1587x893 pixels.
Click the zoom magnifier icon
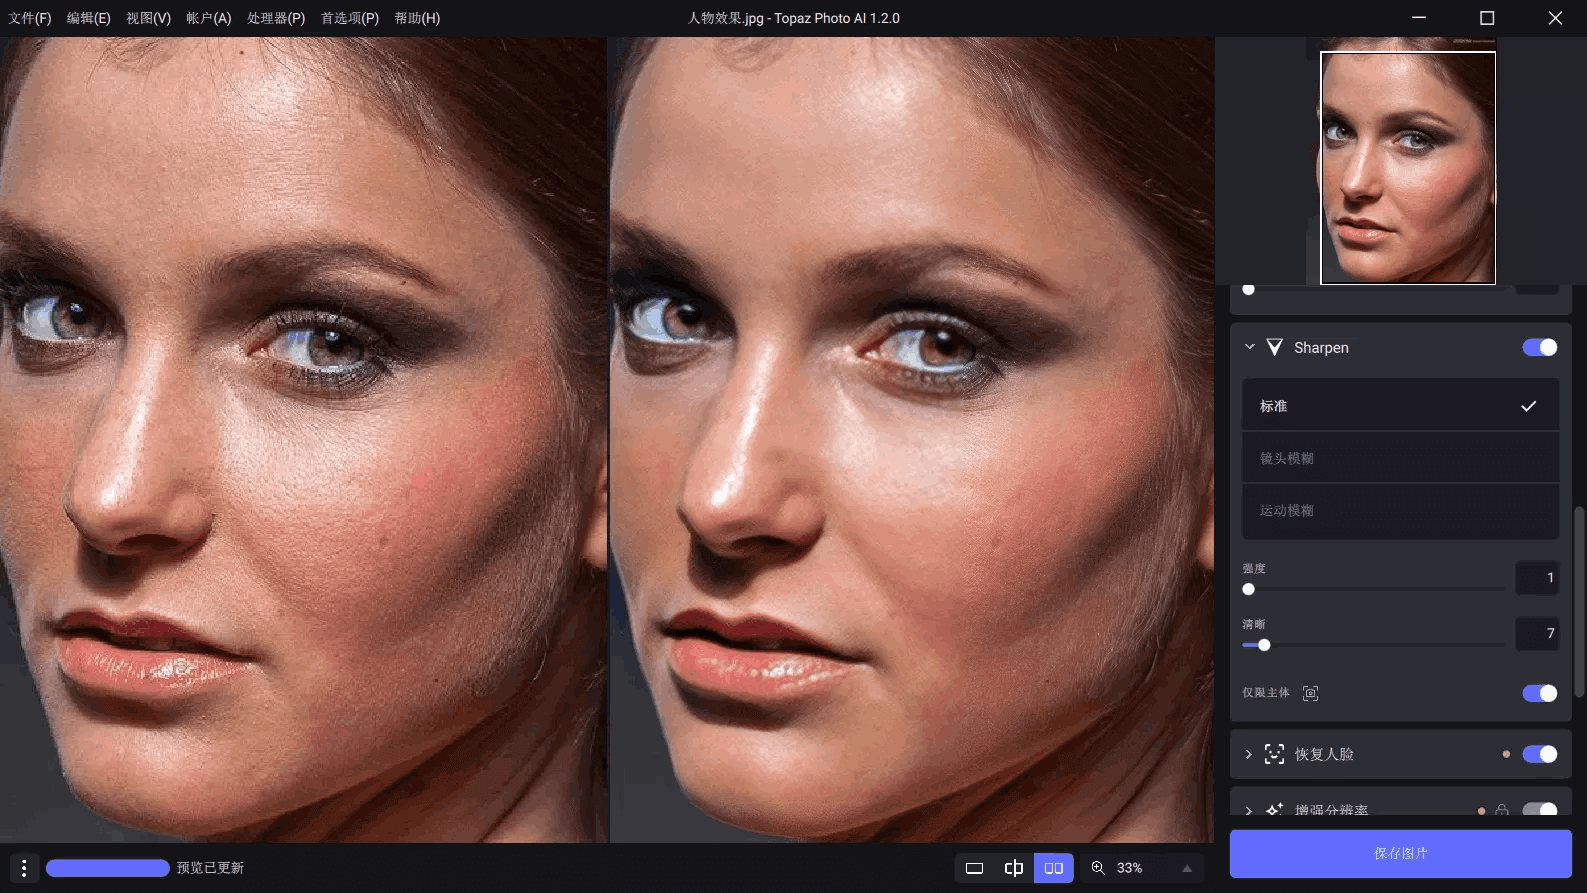click(x=1098, y=868)
